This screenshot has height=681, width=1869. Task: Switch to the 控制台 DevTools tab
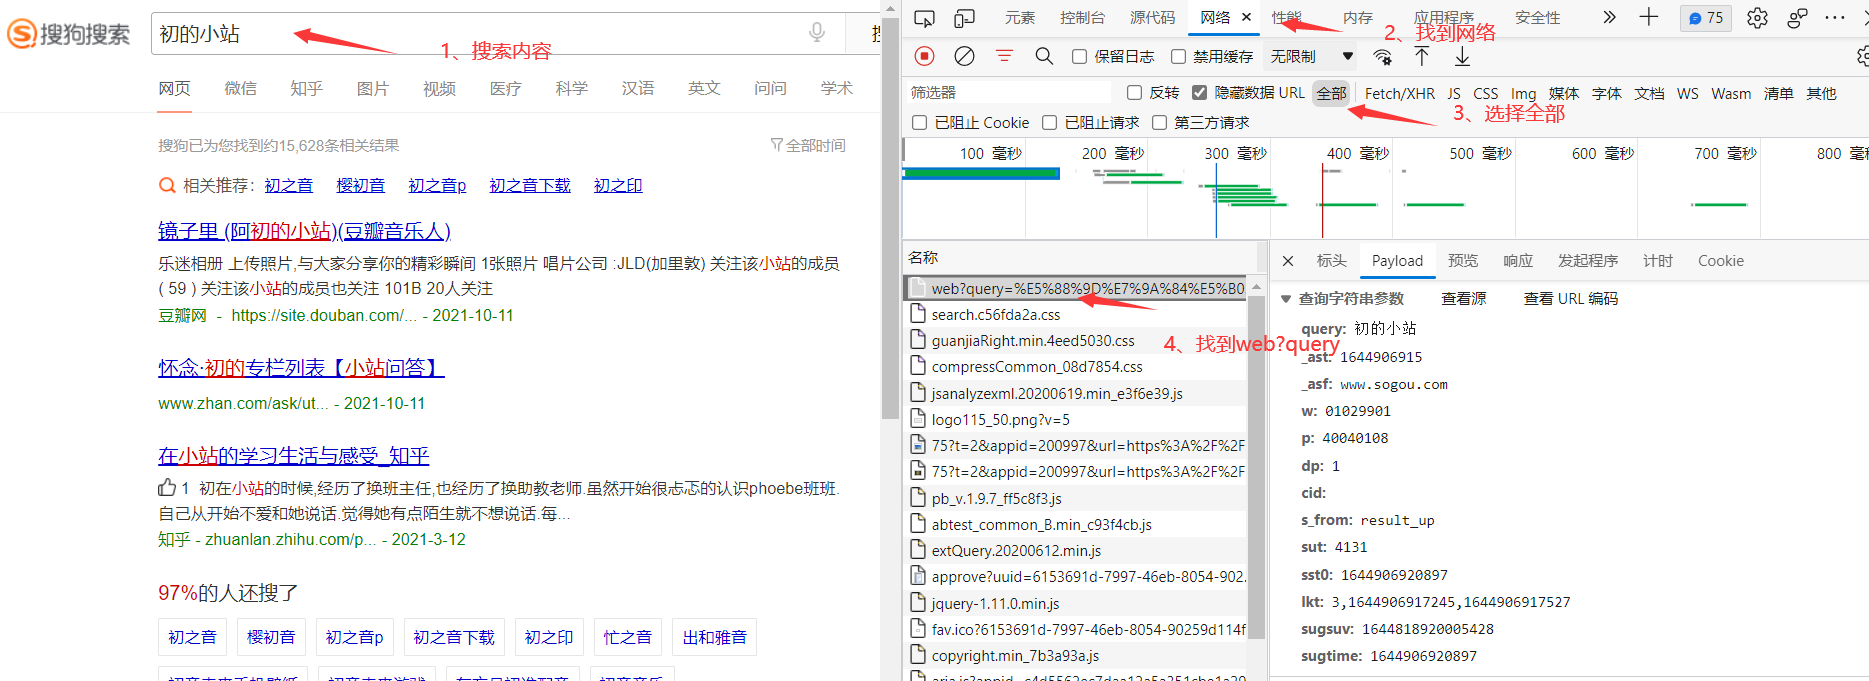coord(1083,18)
